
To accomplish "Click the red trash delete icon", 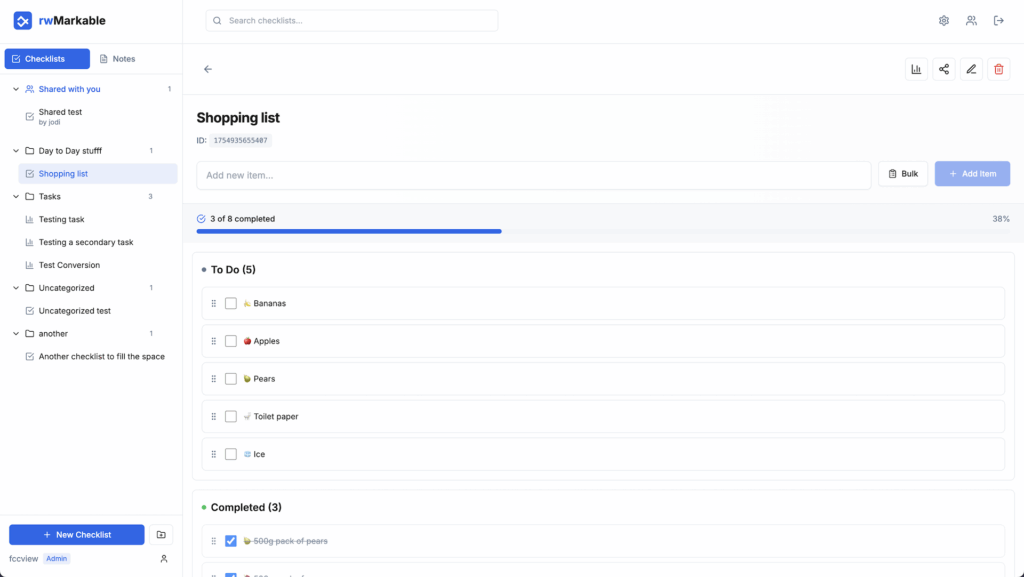I will click(x=998, y=69).
